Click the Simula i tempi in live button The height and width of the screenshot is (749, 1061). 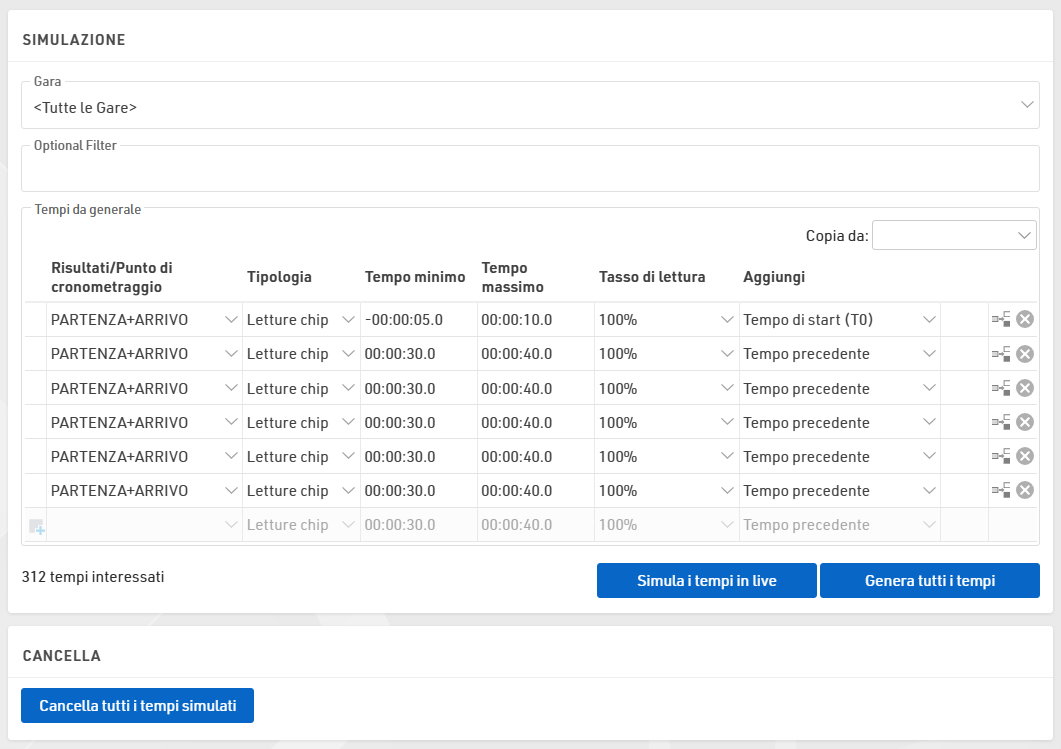(x=706, y=581)
